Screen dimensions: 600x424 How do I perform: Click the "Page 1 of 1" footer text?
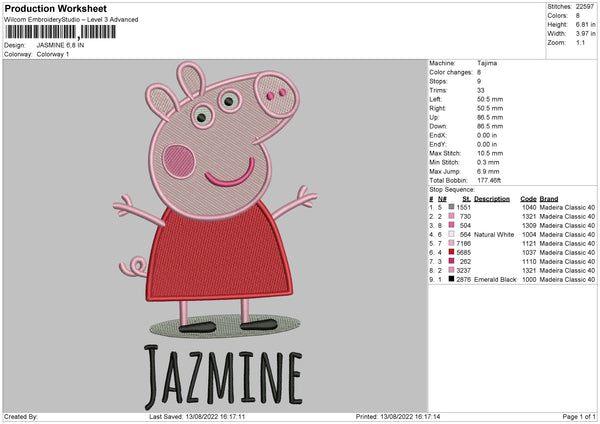point(579,416)
